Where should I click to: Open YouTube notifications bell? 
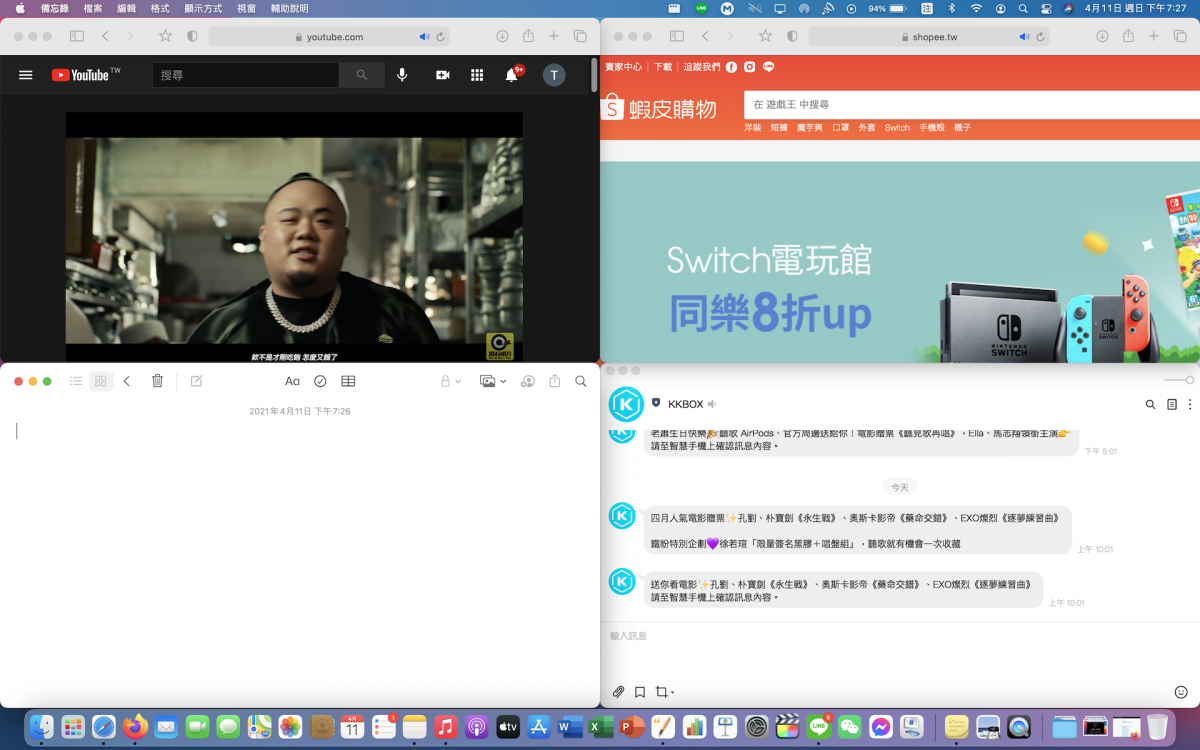point(512,75)
